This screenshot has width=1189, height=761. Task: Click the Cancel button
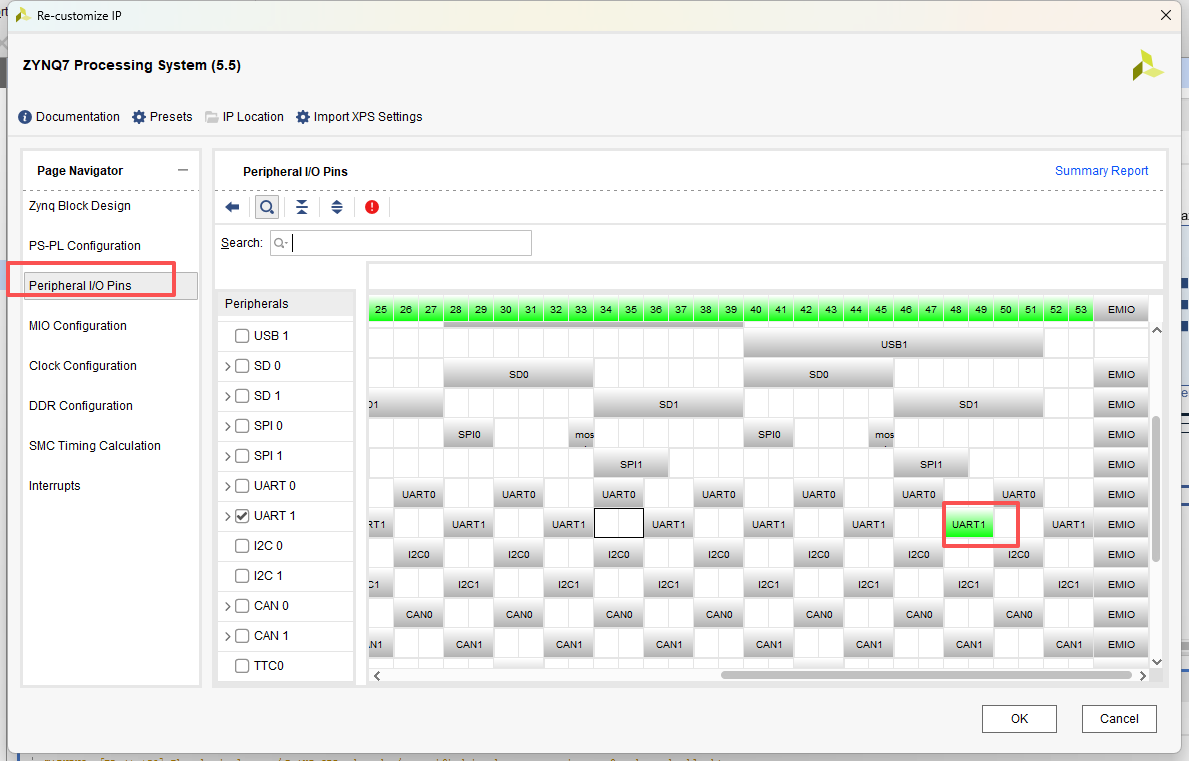pyautogui.click(x=1119, y=719)
